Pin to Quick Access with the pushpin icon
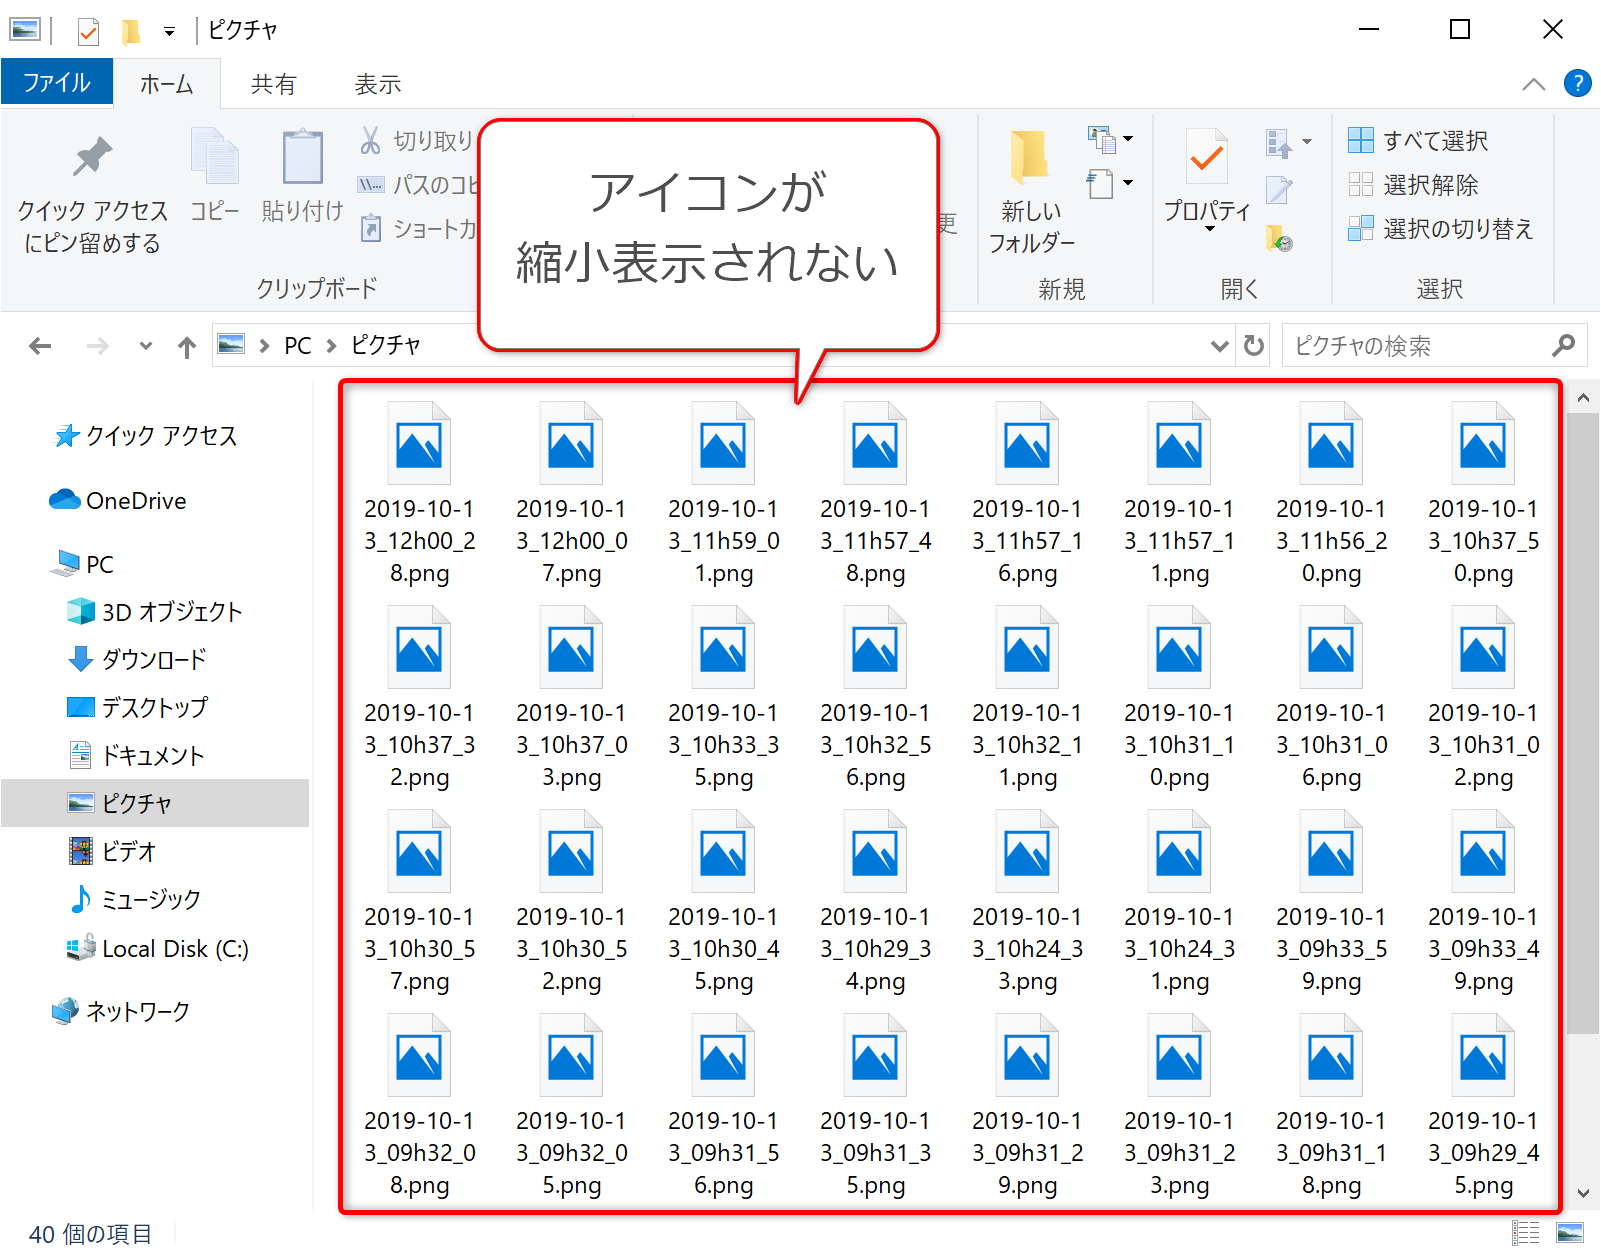This screenshot has height=1257, width=1601. pos(92,158)
